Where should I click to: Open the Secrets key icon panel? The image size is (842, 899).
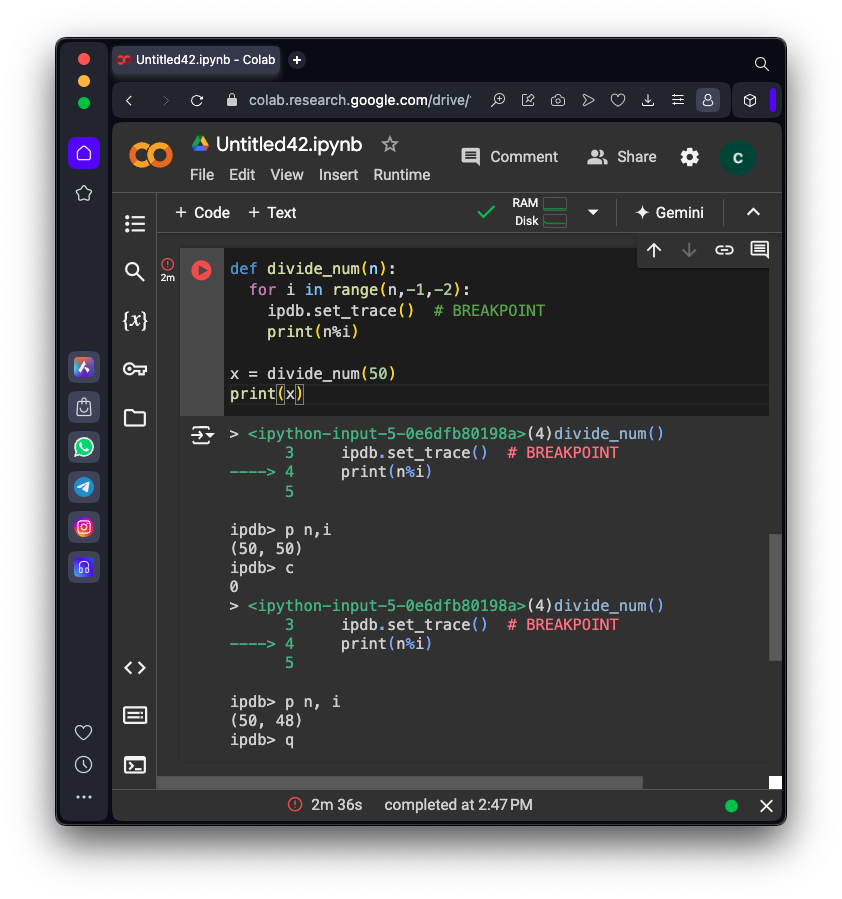135,369
